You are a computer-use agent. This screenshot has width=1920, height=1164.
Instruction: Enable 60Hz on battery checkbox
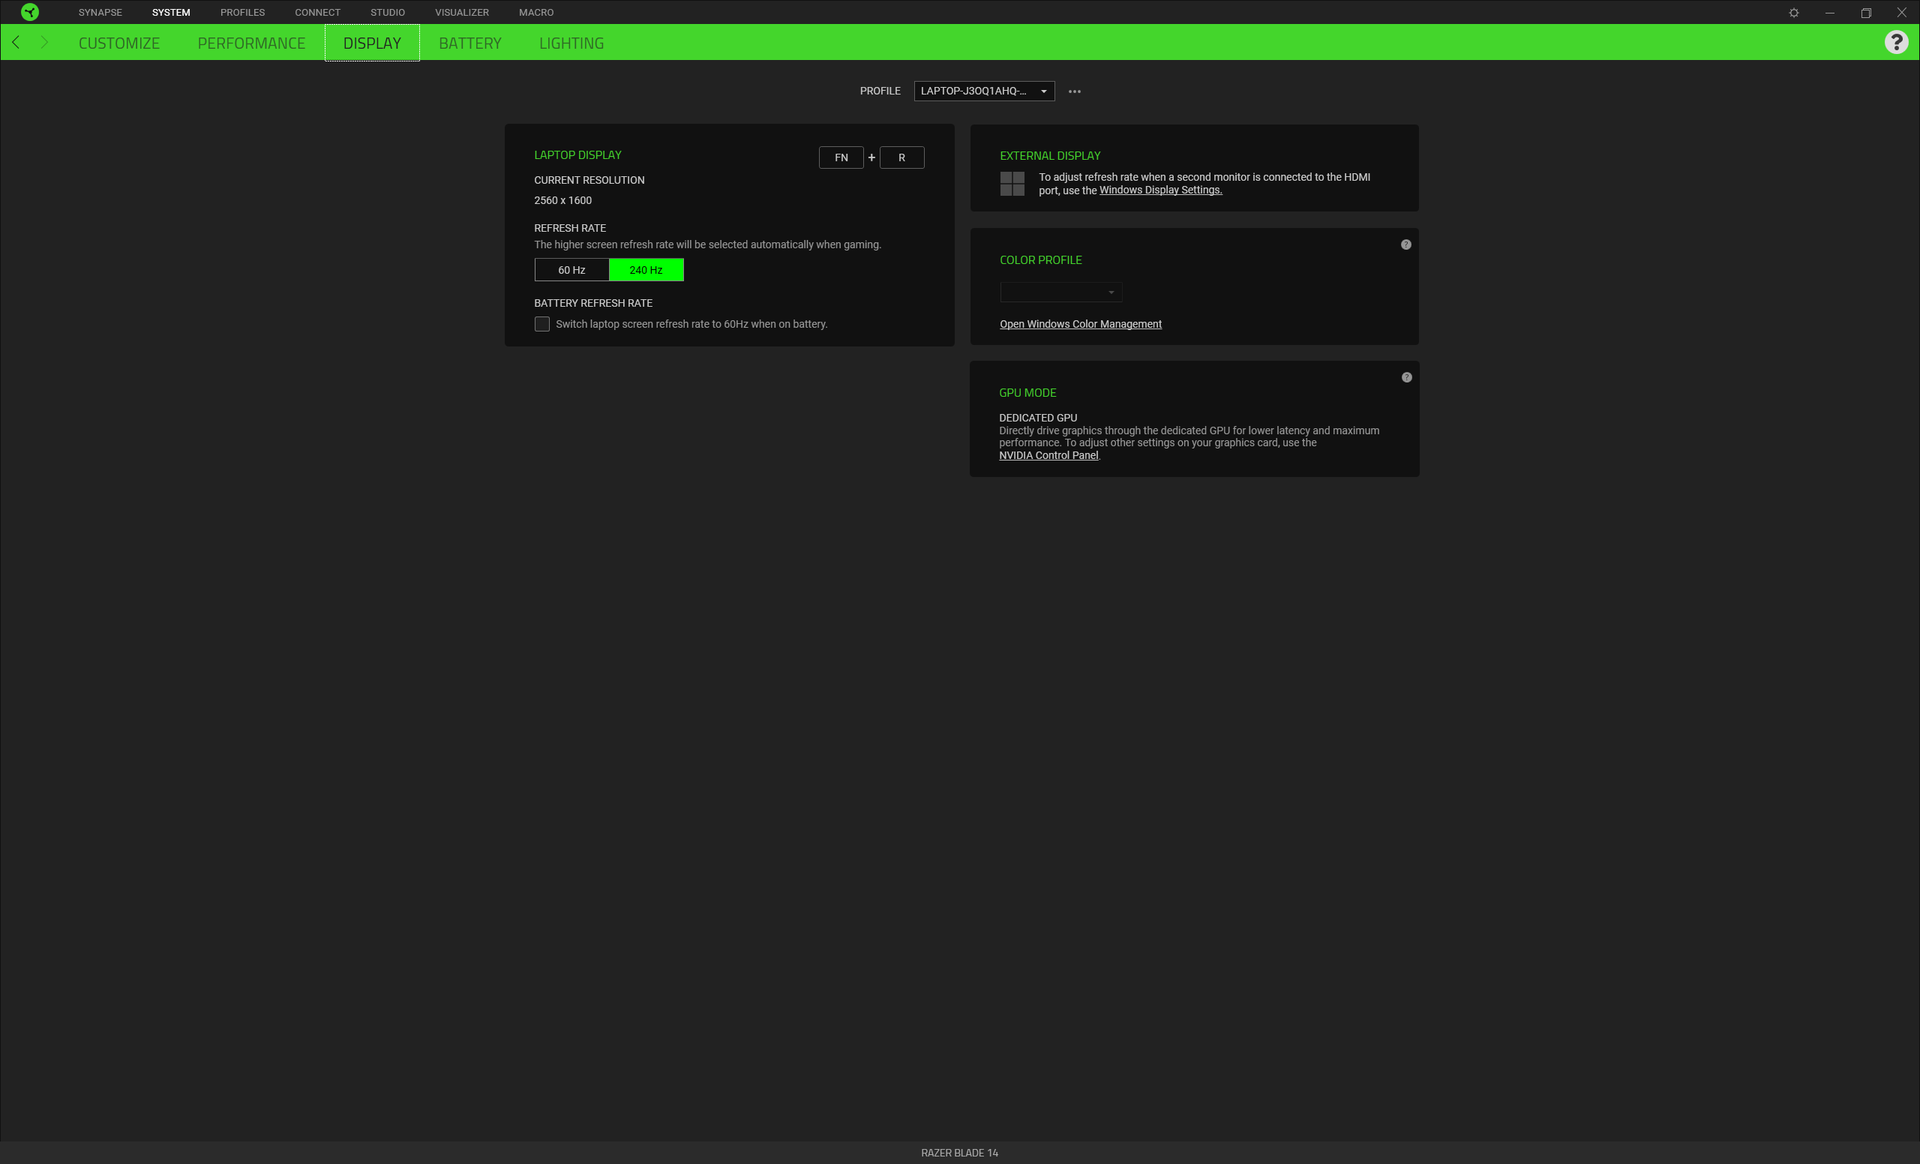(542, 324)
